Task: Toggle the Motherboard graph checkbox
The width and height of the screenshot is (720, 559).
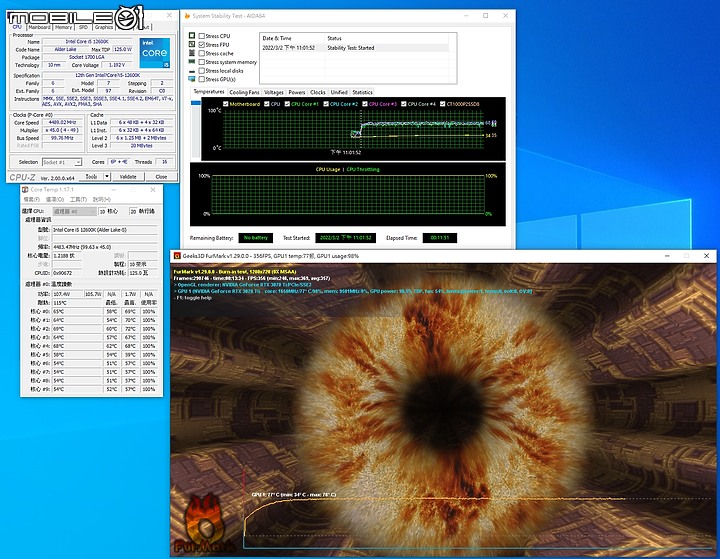Action: click(225, 104)
